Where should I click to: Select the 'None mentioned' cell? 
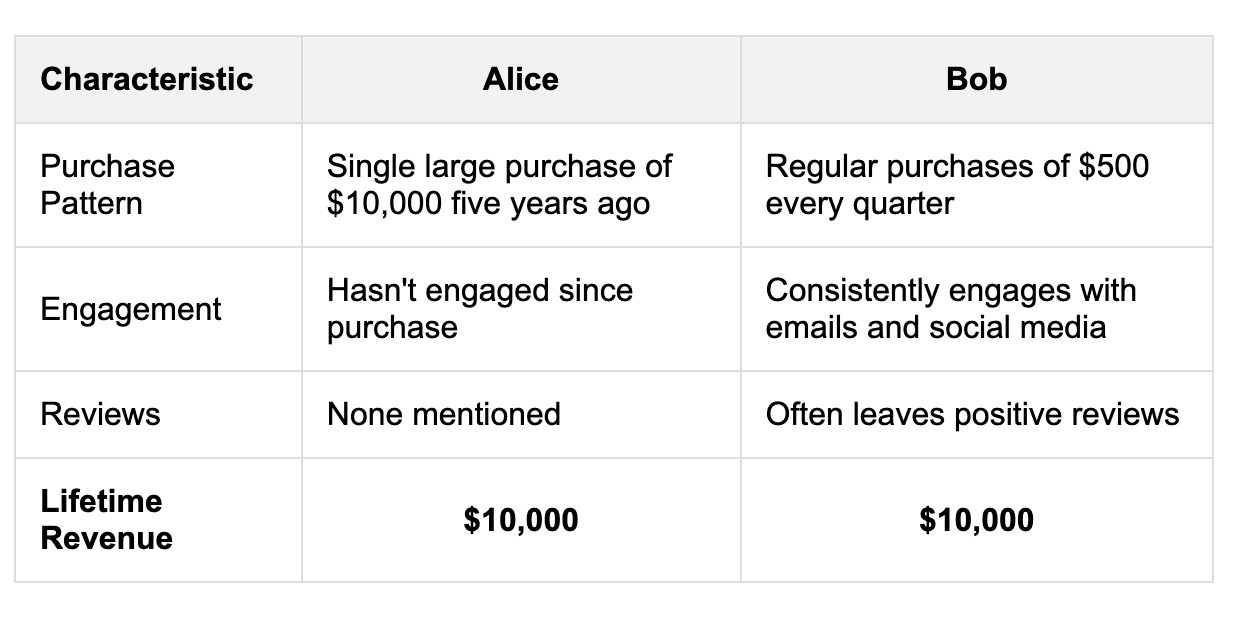pos(521,414)
